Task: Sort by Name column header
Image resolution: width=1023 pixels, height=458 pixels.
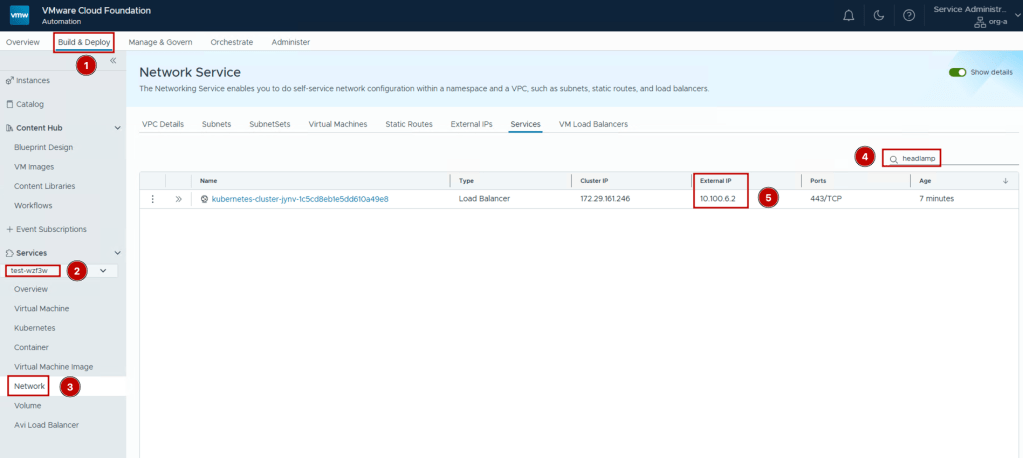Action: click(x=209, y=181)
